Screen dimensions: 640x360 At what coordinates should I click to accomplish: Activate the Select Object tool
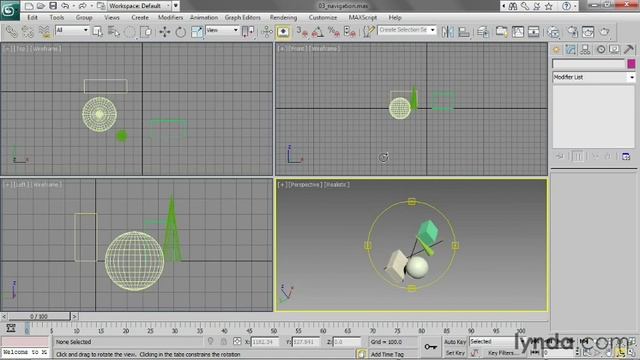[98, 31]
